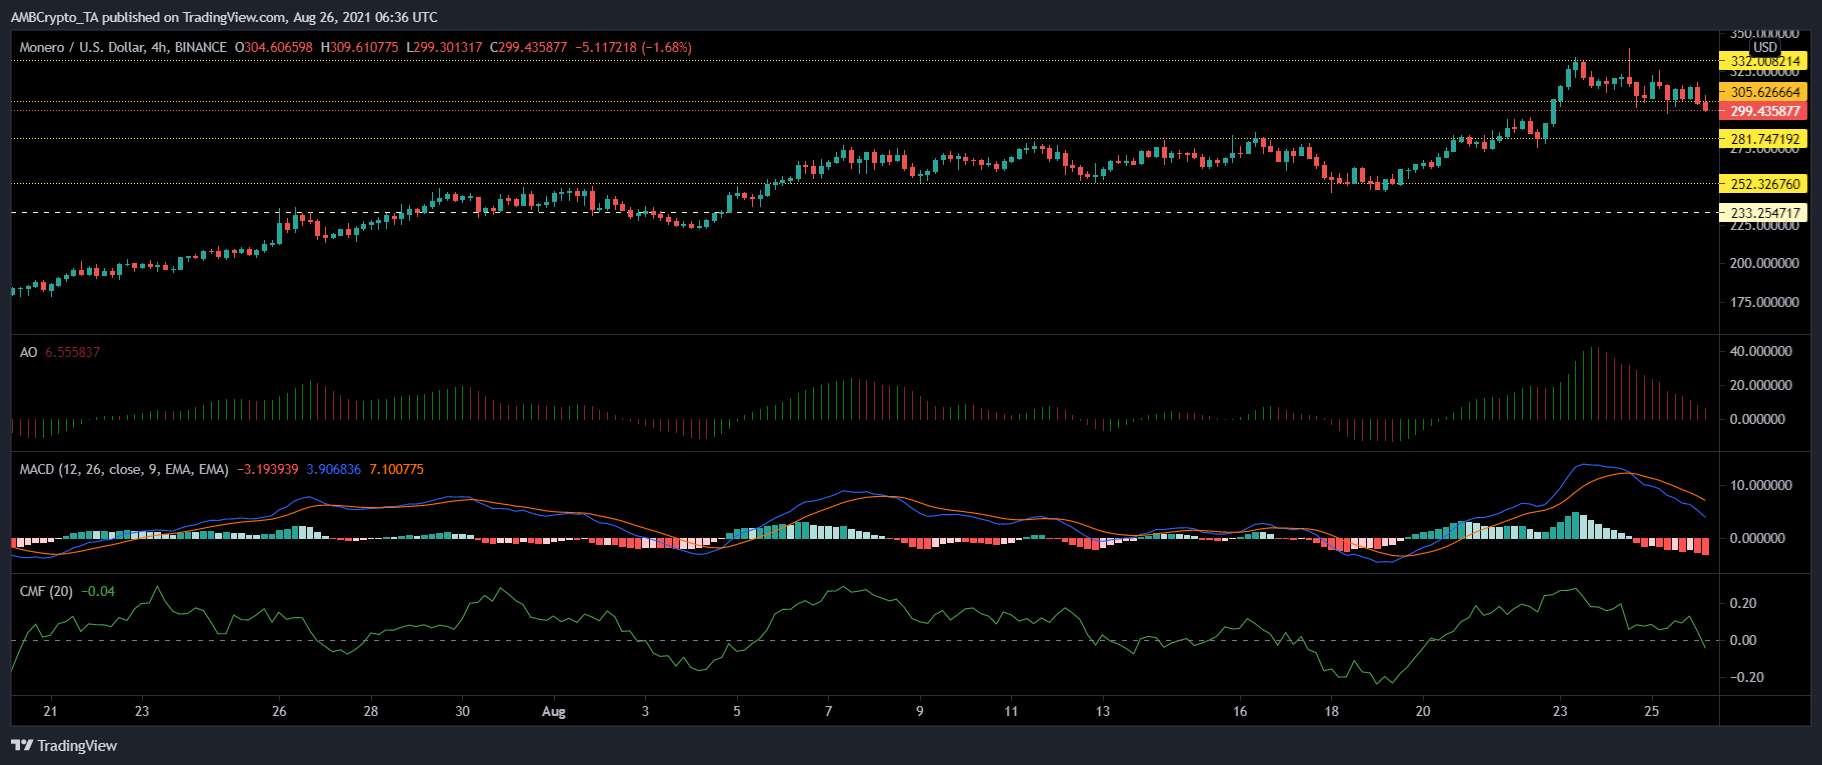Image resolution: width=1822 pixels, height=765 pixels.
Task: Click the high price value H309.610775
Action: [359, 47]
